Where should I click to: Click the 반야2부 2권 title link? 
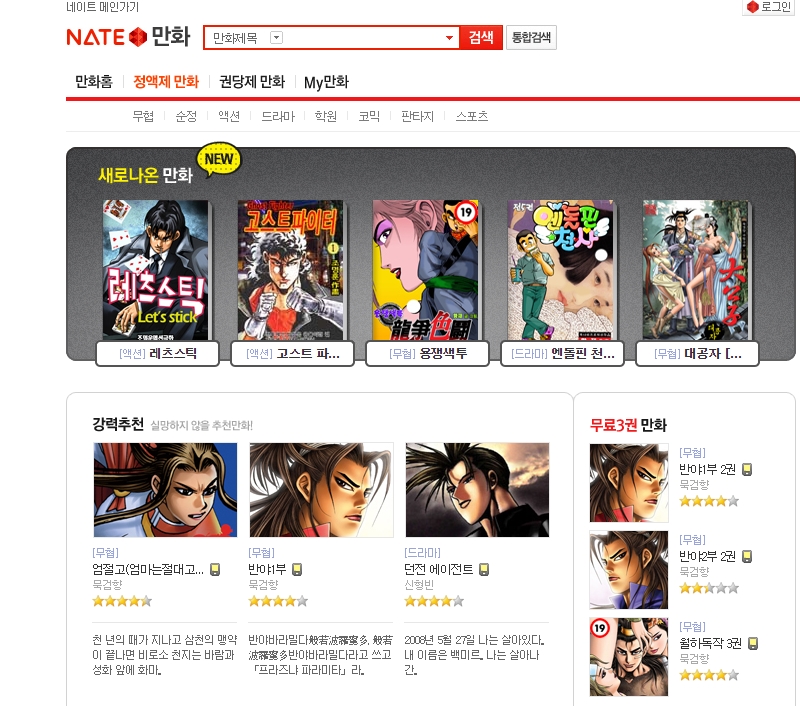708,556
